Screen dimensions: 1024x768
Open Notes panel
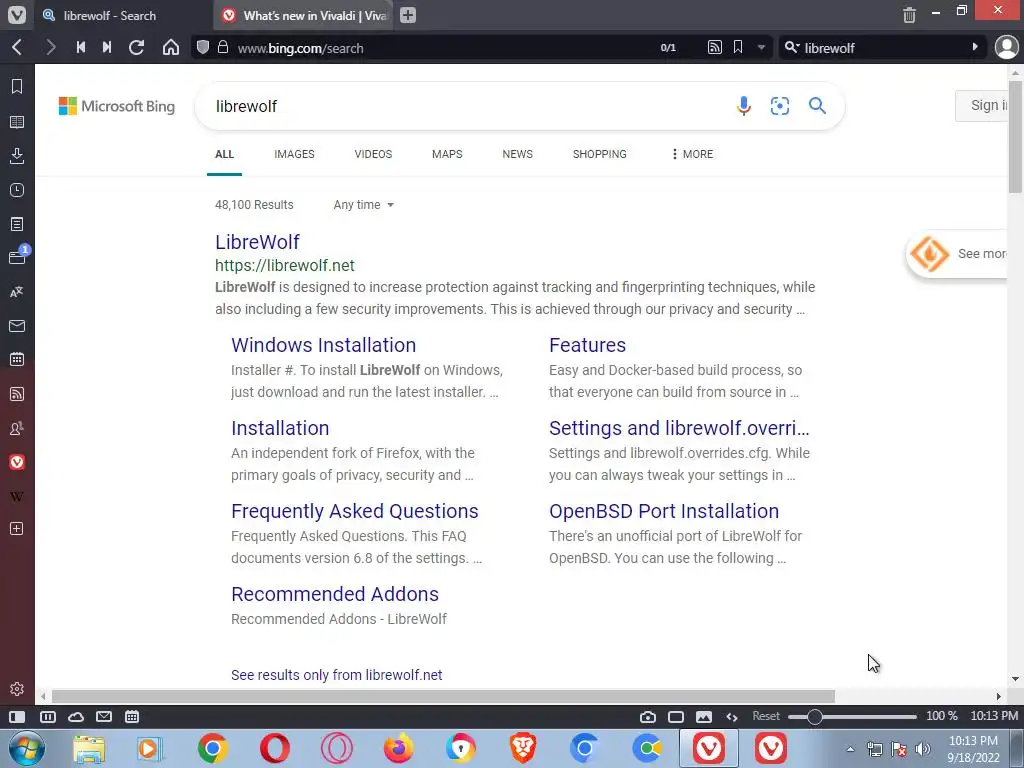click(17, 224)
